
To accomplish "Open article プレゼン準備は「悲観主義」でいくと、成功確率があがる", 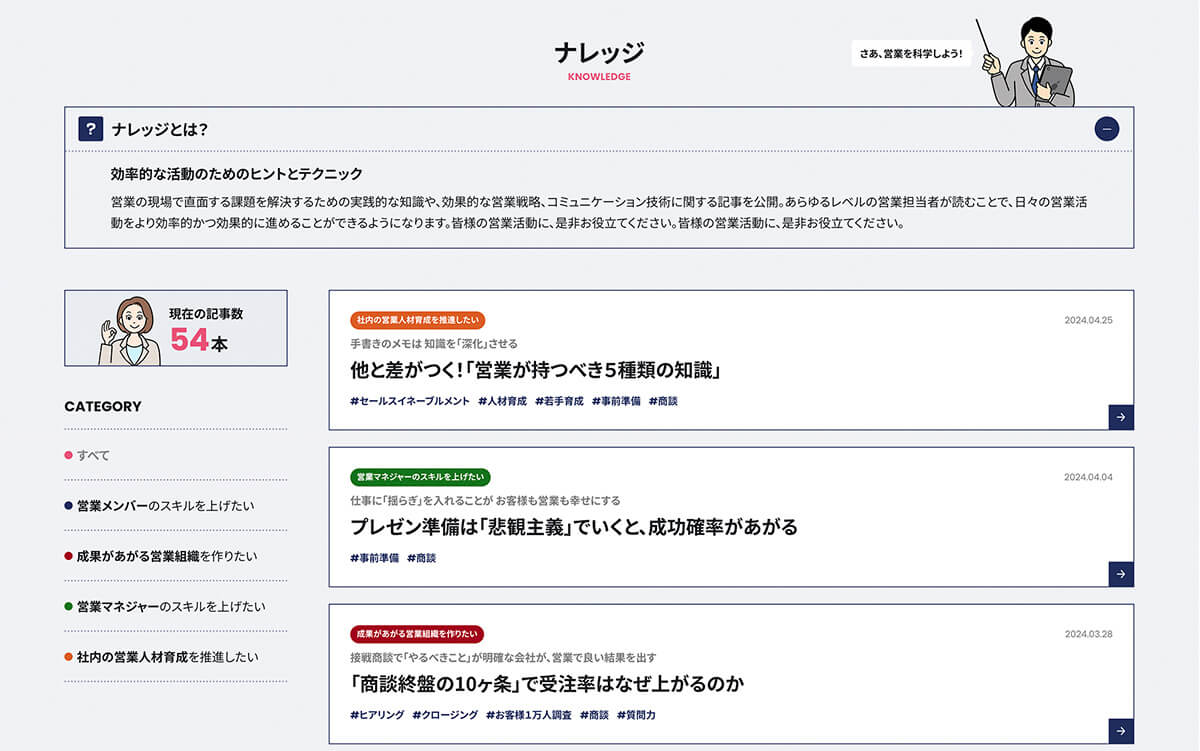I will coord(573,527).
